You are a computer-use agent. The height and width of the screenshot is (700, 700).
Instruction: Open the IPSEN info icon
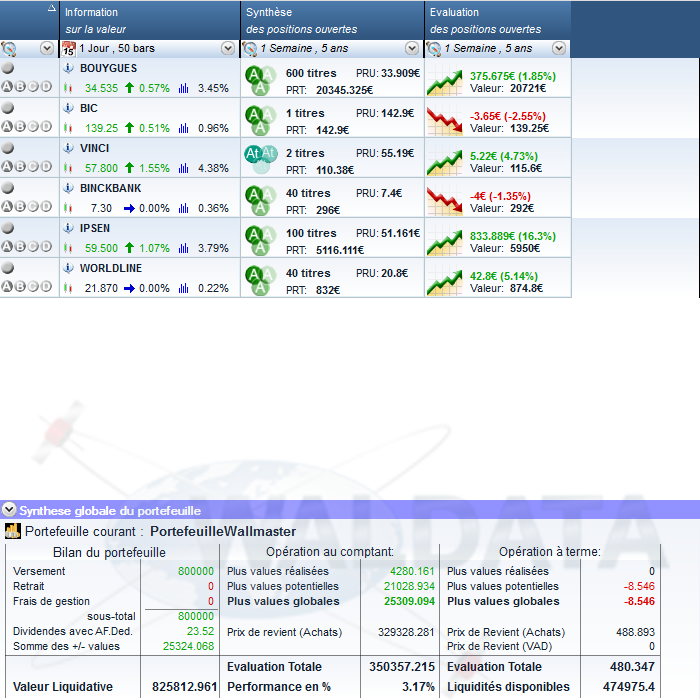click(x=68, y=228)
